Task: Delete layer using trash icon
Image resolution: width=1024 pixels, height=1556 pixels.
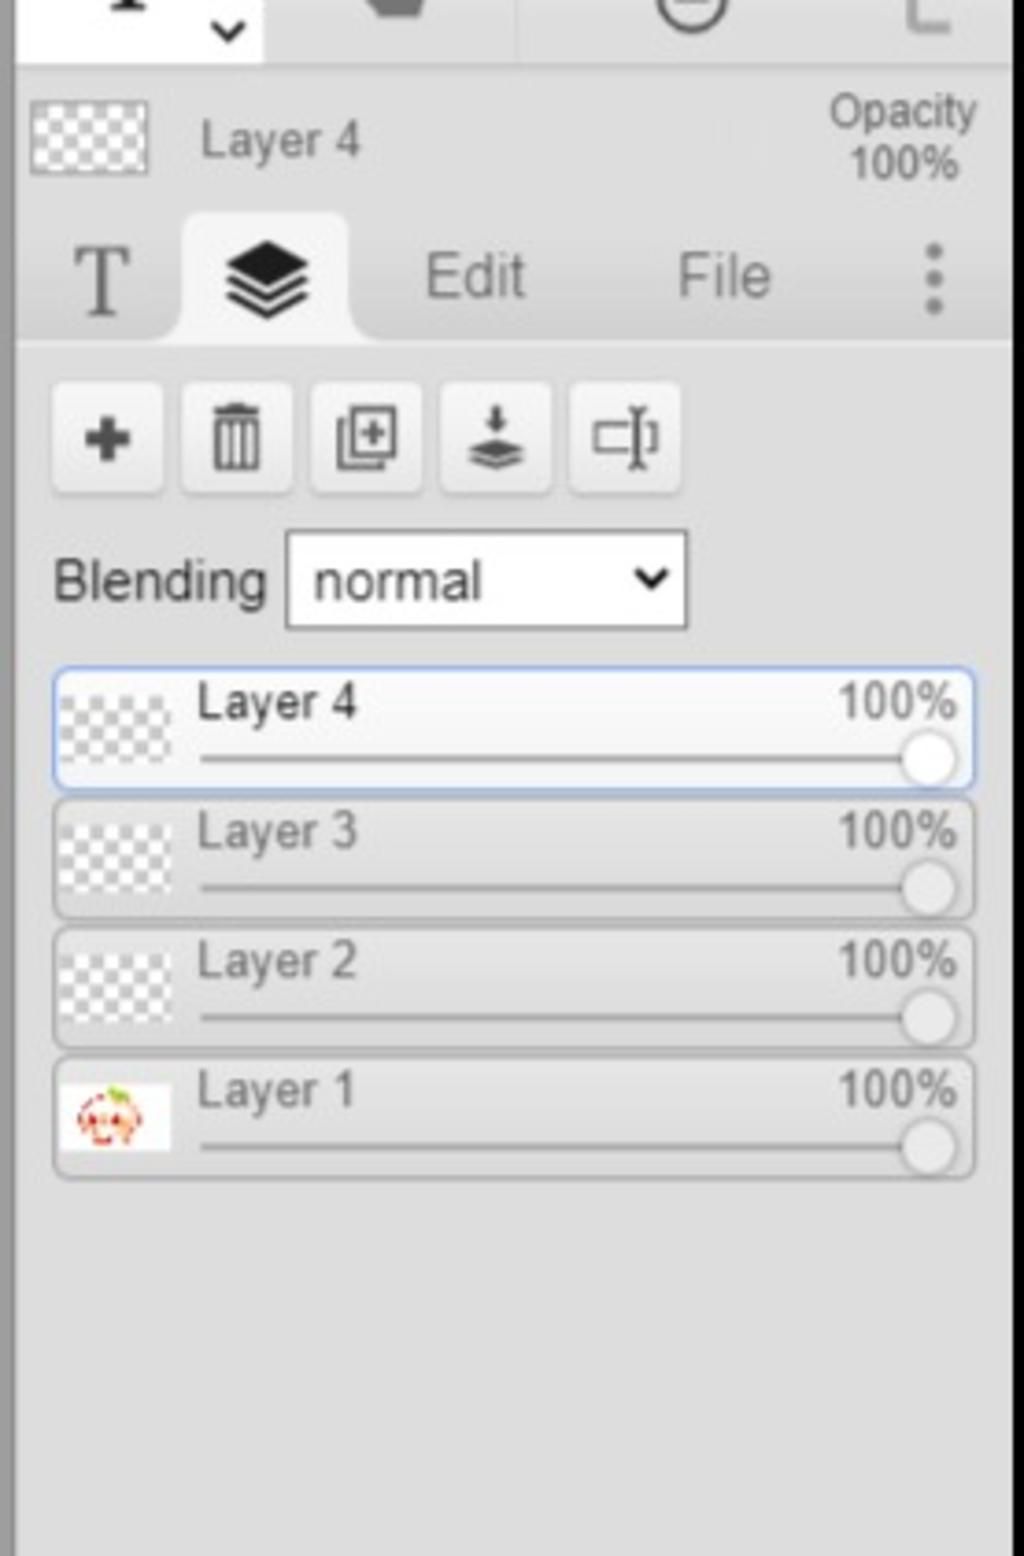Action: (237, 438)
